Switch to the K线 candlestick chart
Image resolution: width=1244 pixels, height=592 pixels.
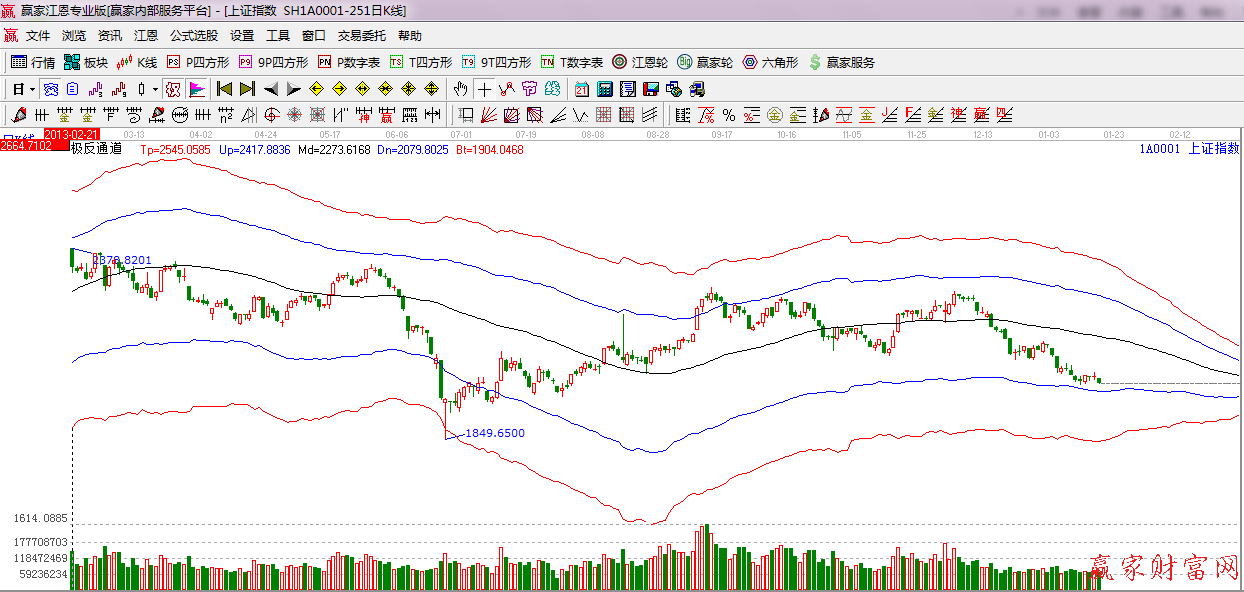tap(137, 62)
